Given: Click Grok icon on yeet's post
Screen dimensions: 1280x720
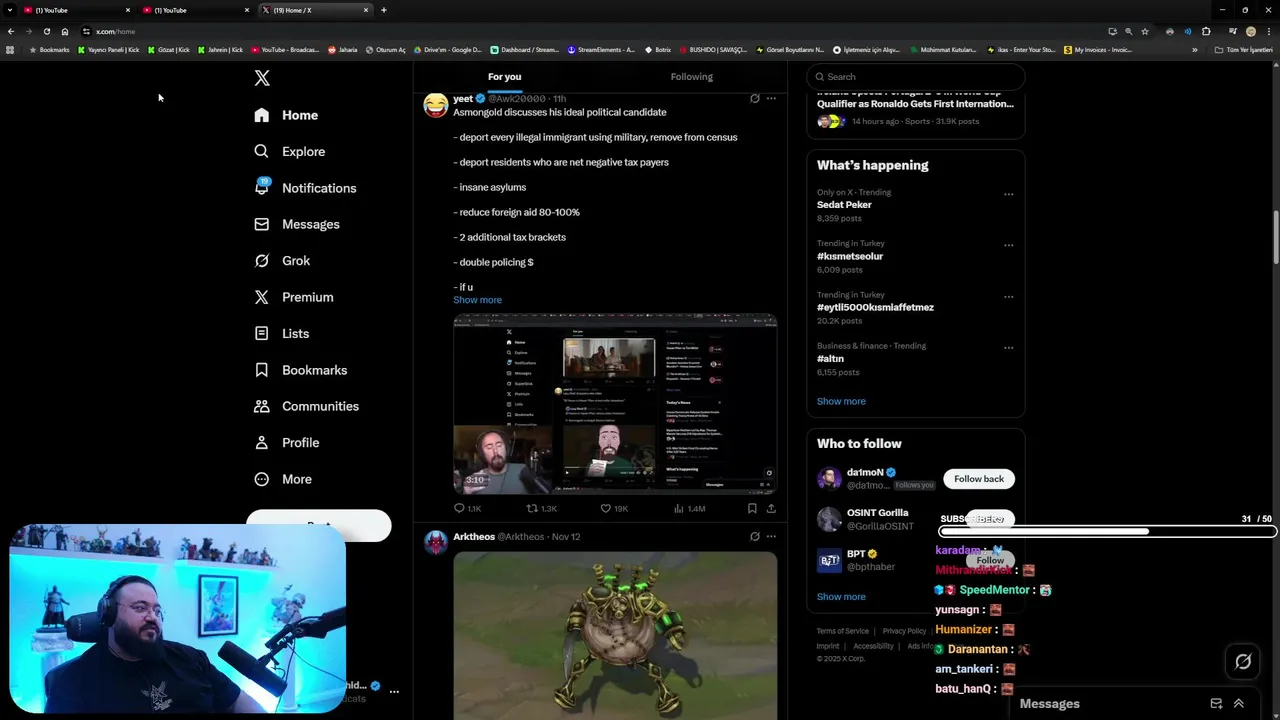Looking at the screenshot, I should pos(754,99).
